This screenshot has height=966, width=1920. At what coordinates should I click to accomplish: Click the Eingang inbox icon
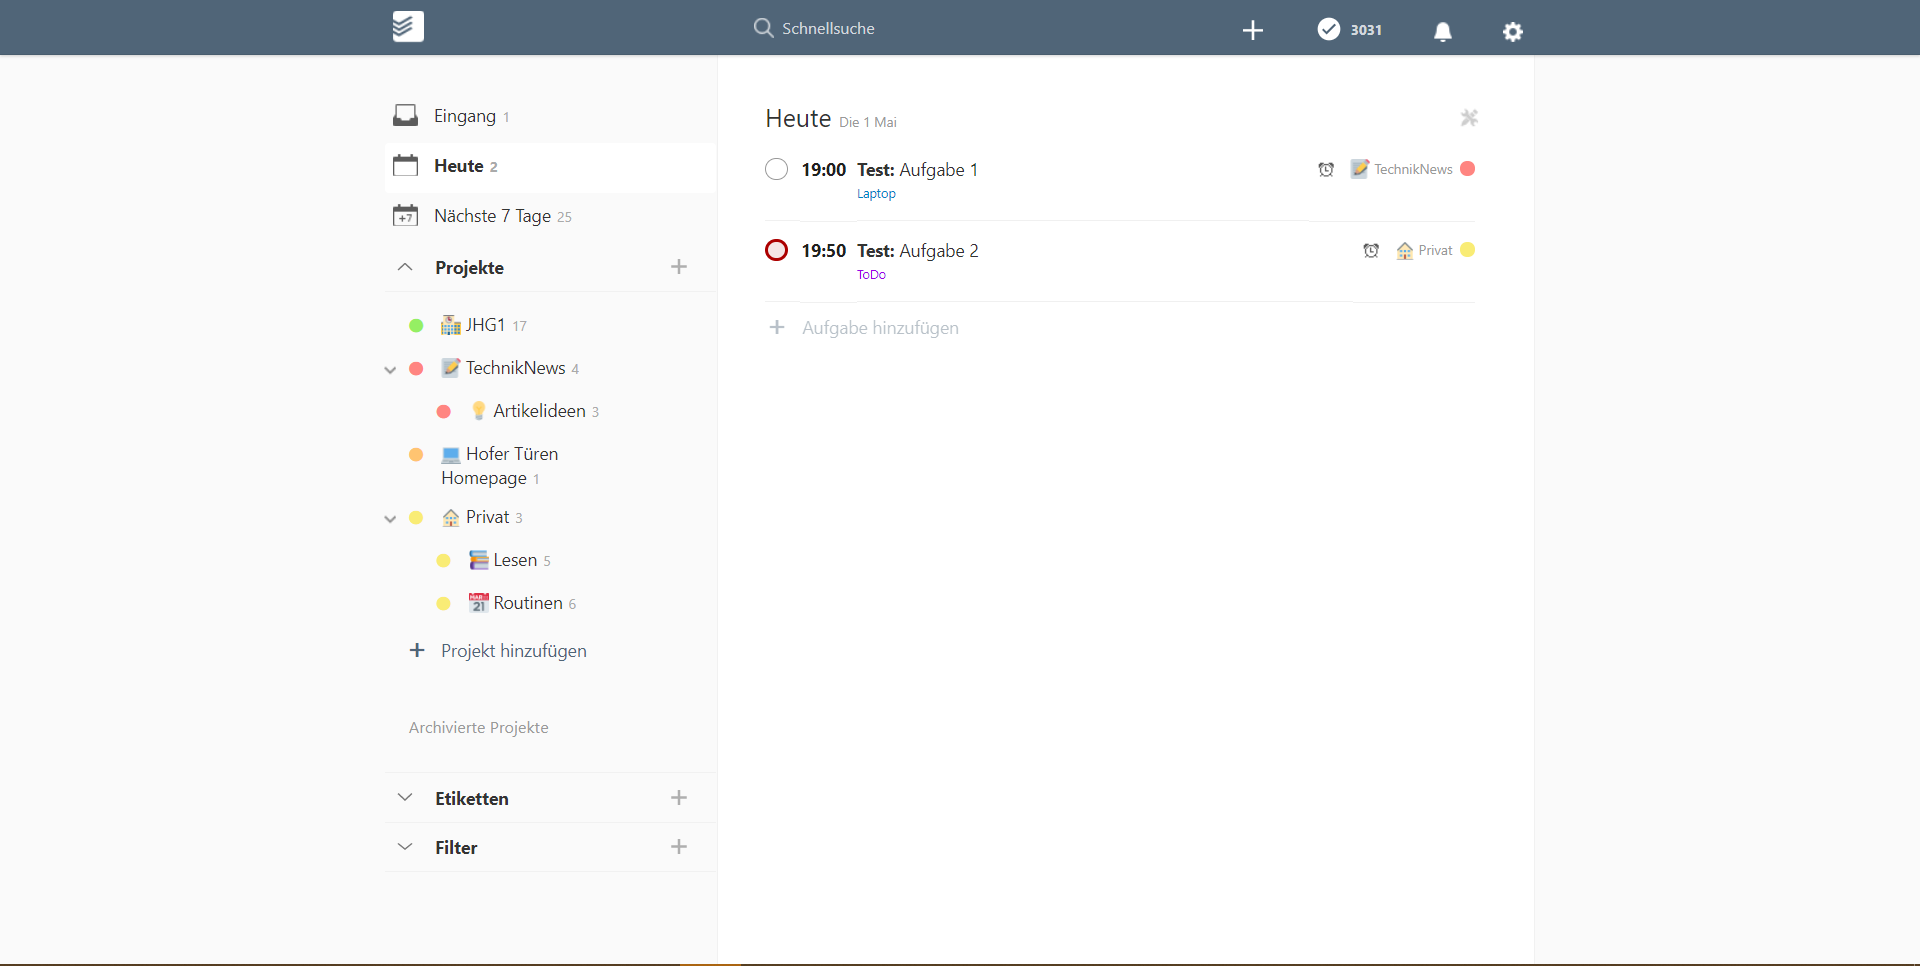(405, 116)
